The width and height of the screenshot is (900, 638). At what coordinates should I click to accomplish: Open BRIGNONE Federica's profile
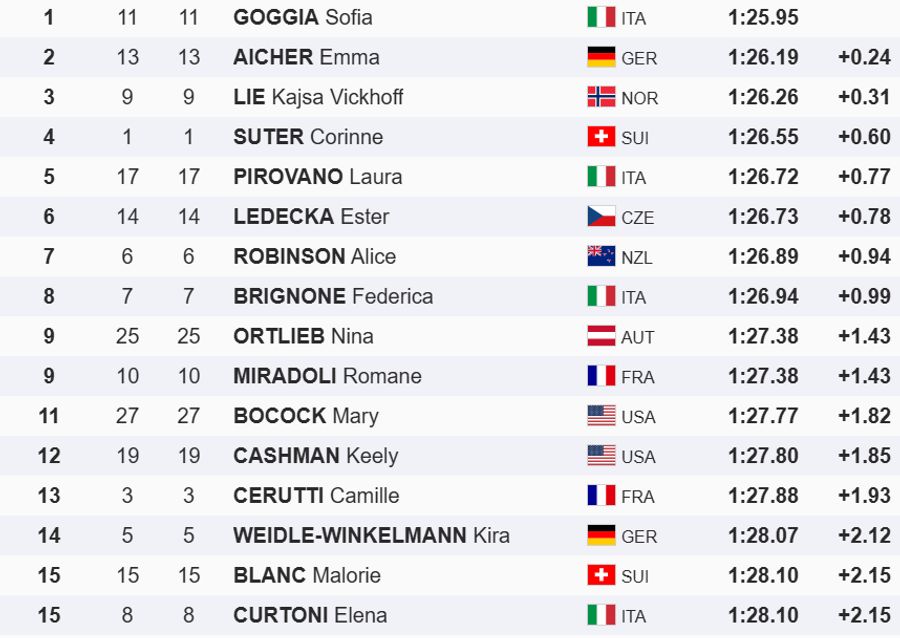(333, 296)
